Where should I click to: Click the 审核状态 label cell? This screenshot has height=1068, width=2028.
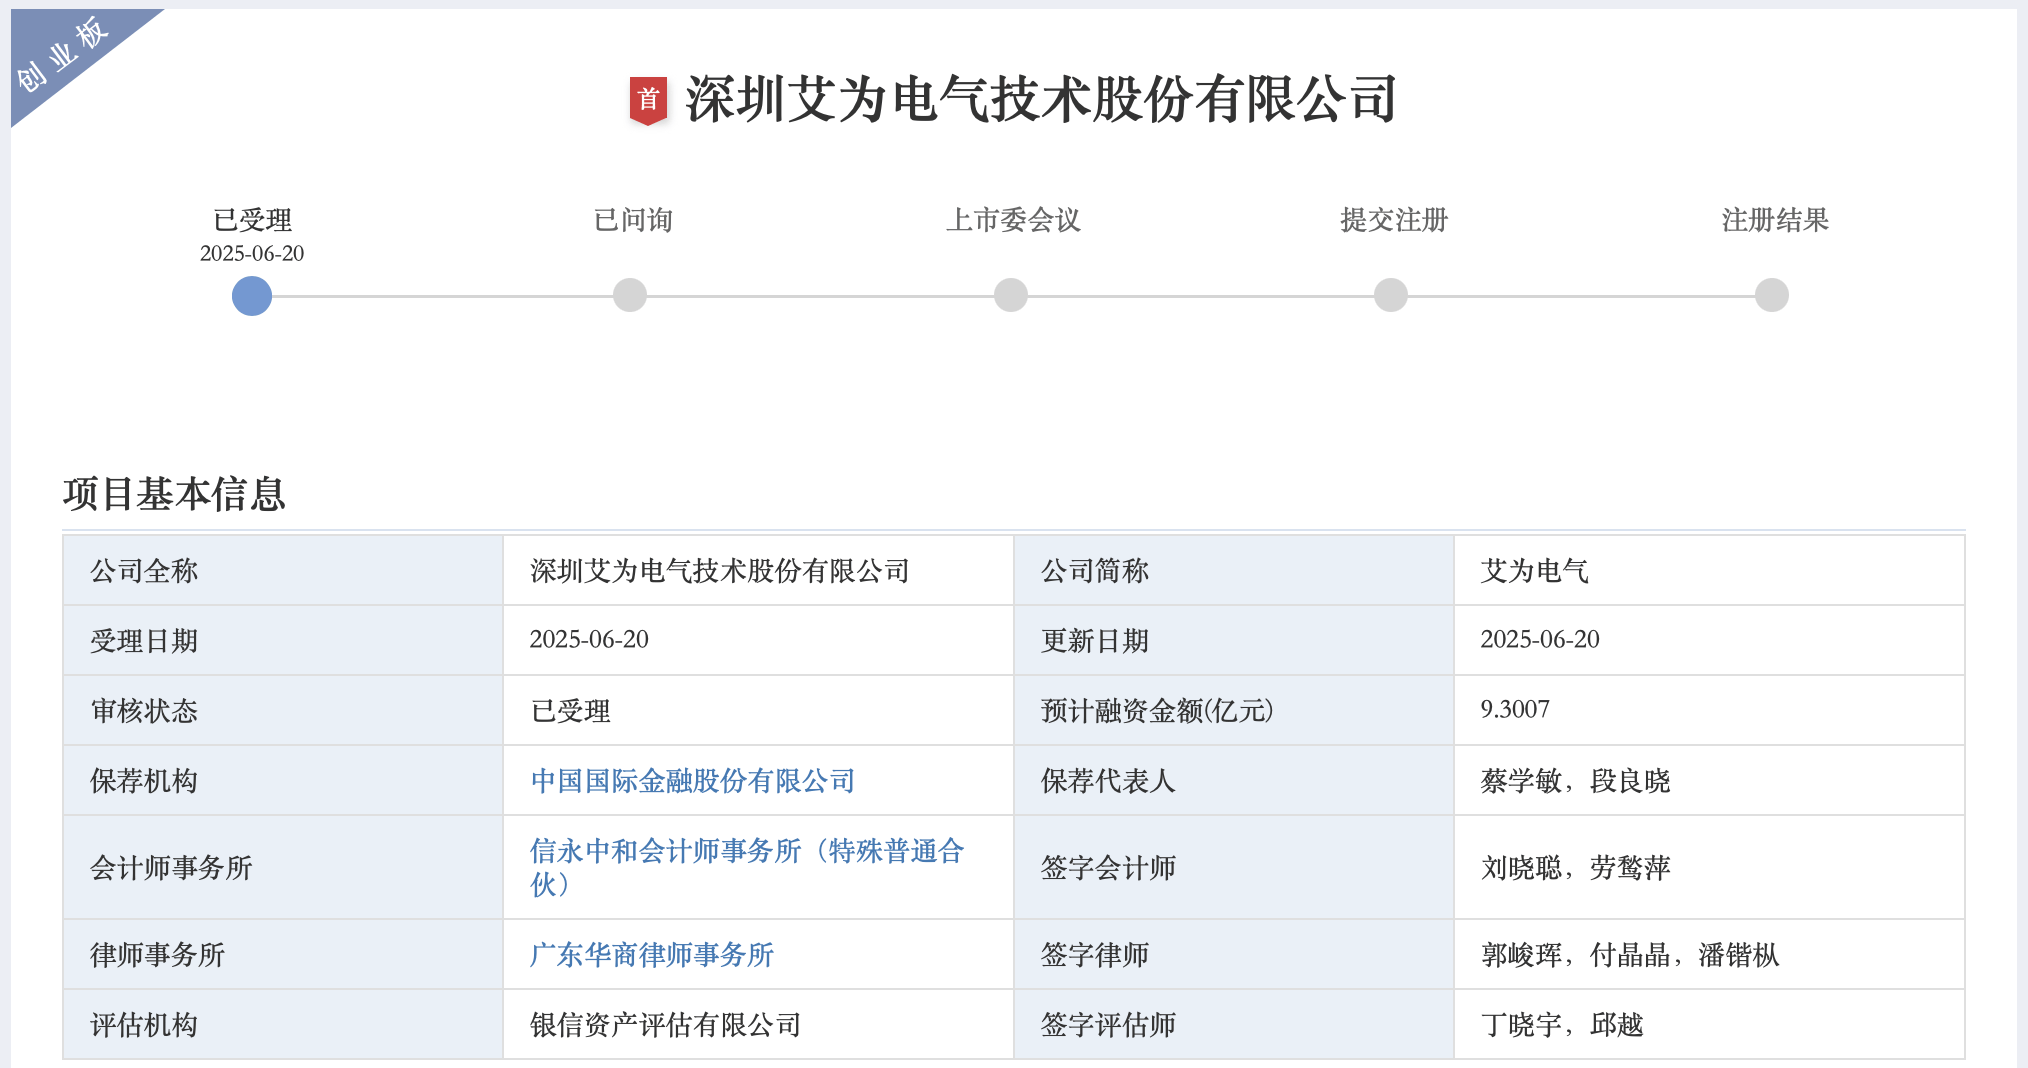point(283,710)
